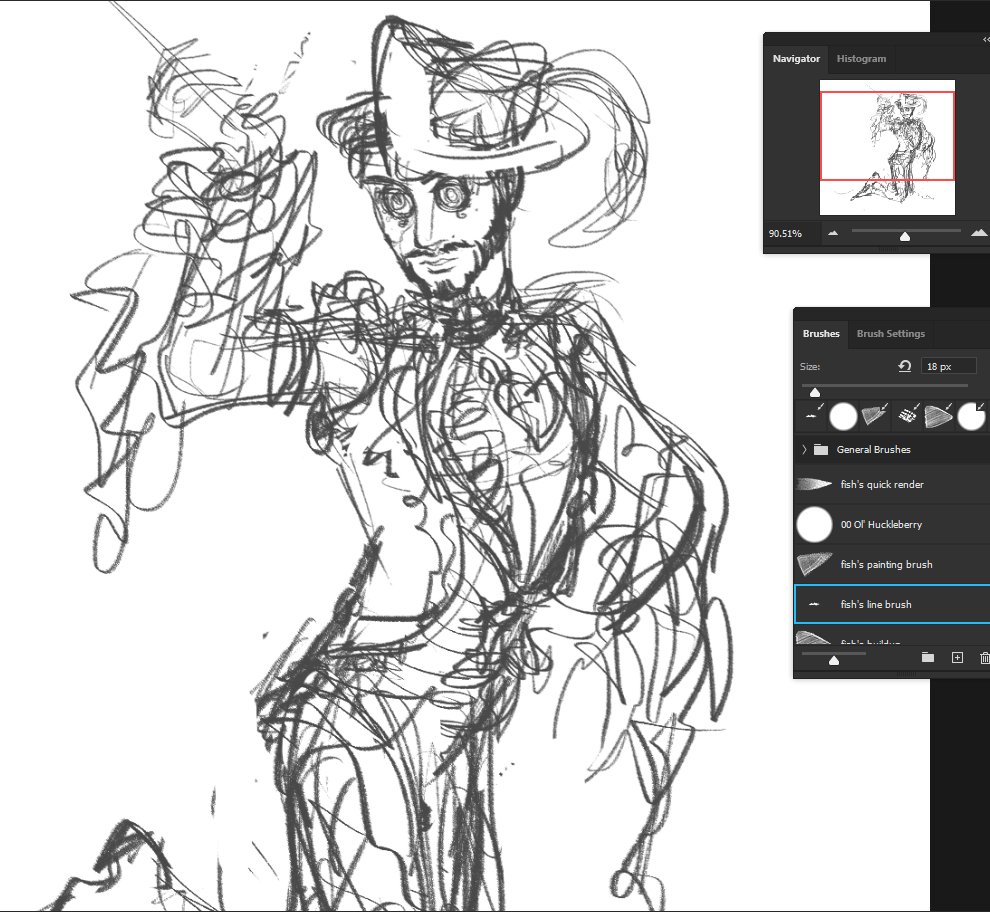
Task: Click the Navigator zoom out small mountains icon
Action: [833, 233]
